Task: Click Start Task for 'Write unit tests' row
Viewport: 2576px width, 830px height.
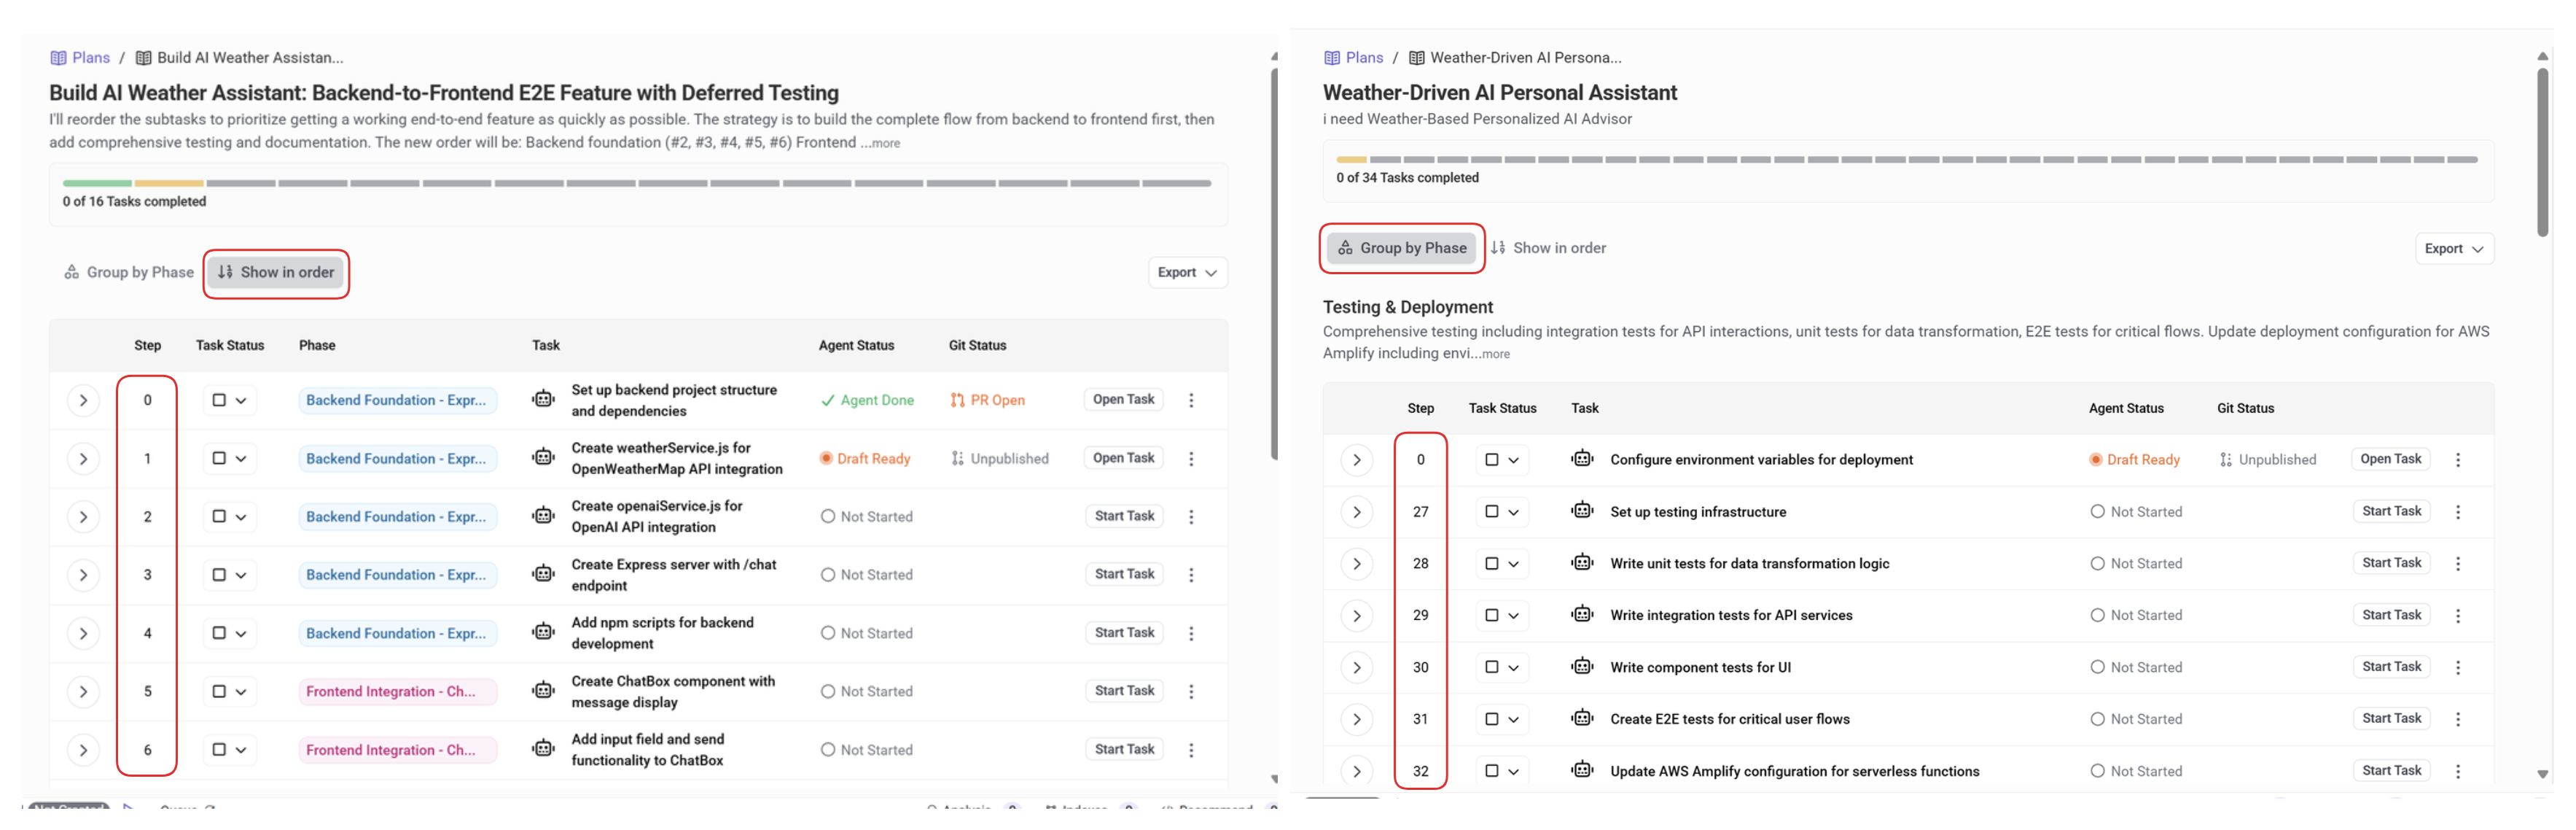Action: (x=2391, y=564)
